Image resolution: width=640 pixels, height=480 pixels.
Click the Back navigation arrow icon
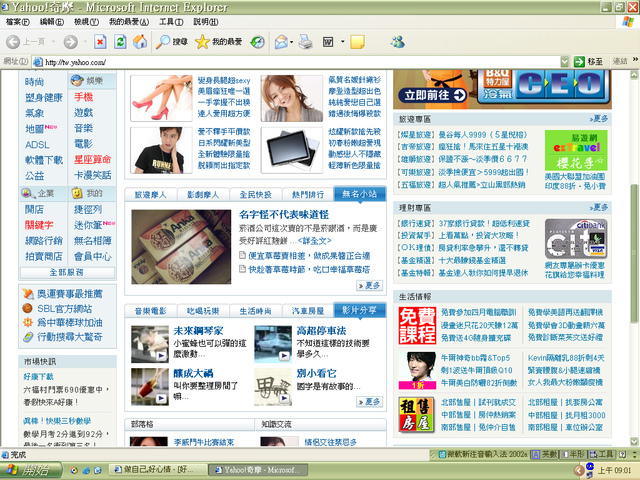tap(13, 42)
